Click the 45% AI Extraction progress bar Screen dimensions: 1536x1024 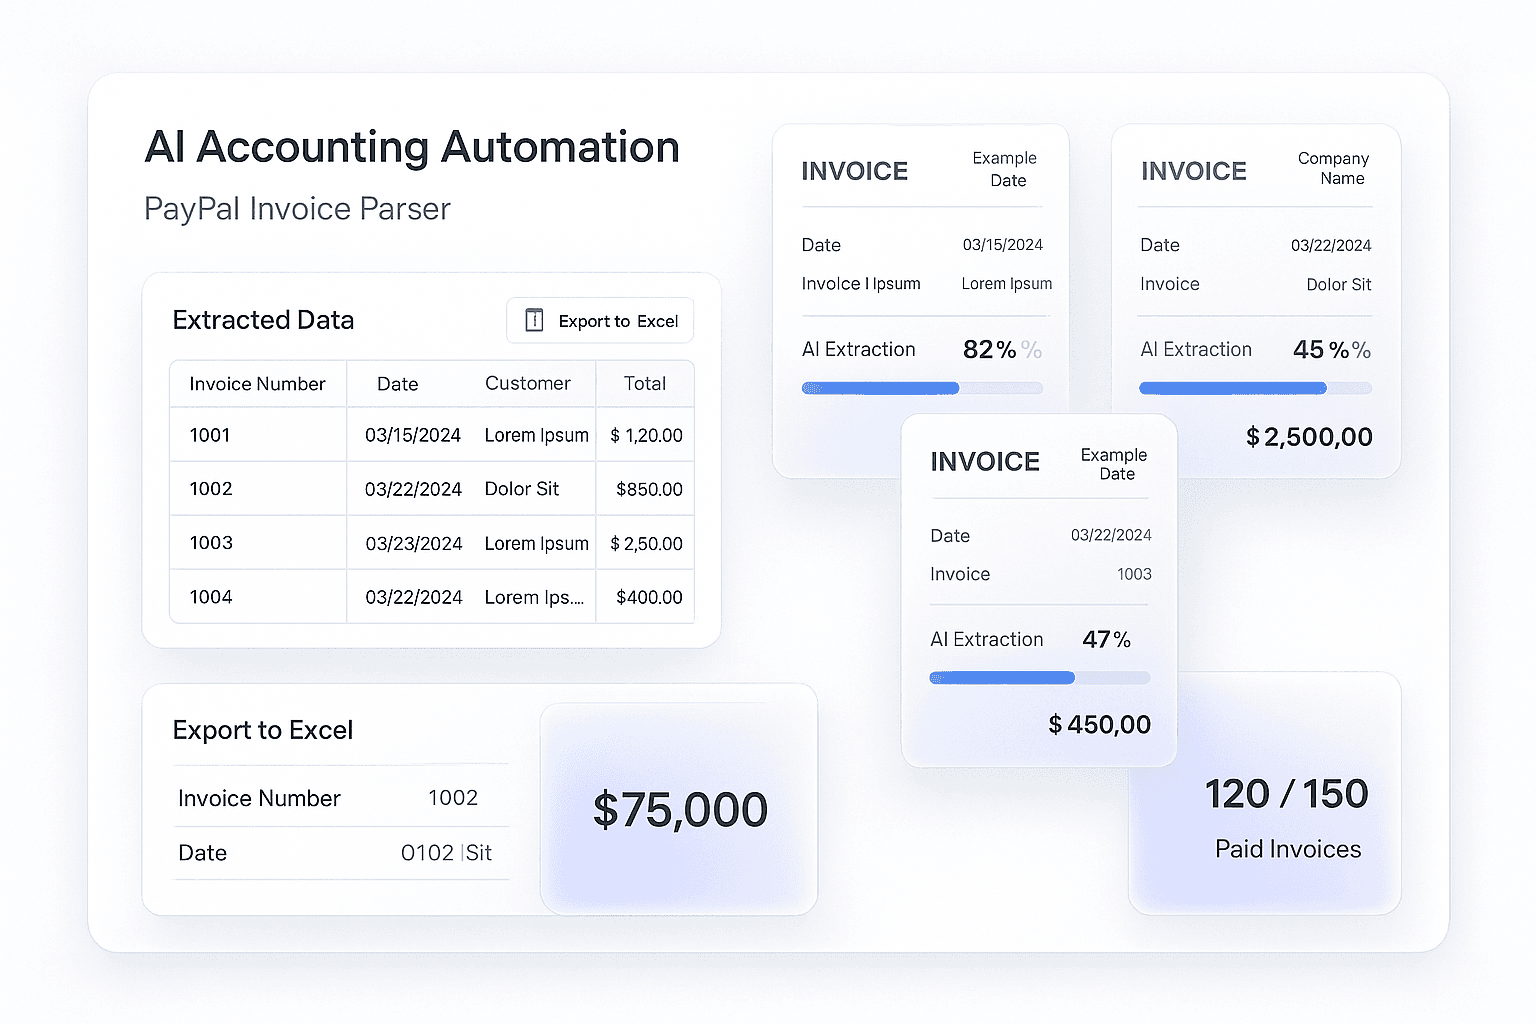1255,388
